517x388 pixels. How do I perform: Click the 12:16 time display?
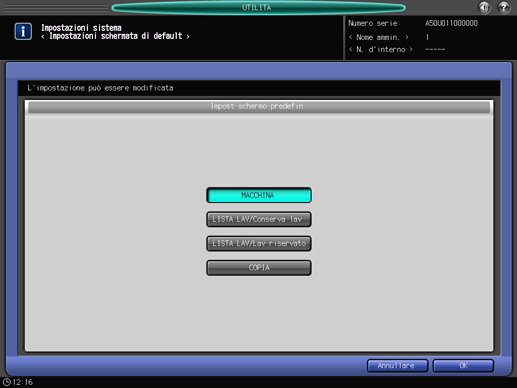pyautogui.click(x=23, y=382)
